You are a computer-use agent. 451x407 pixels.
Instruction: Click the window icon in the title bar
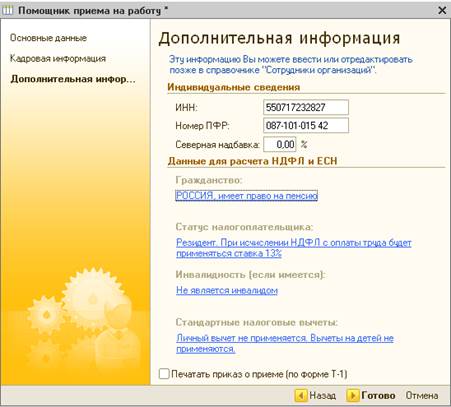(8, 10)
